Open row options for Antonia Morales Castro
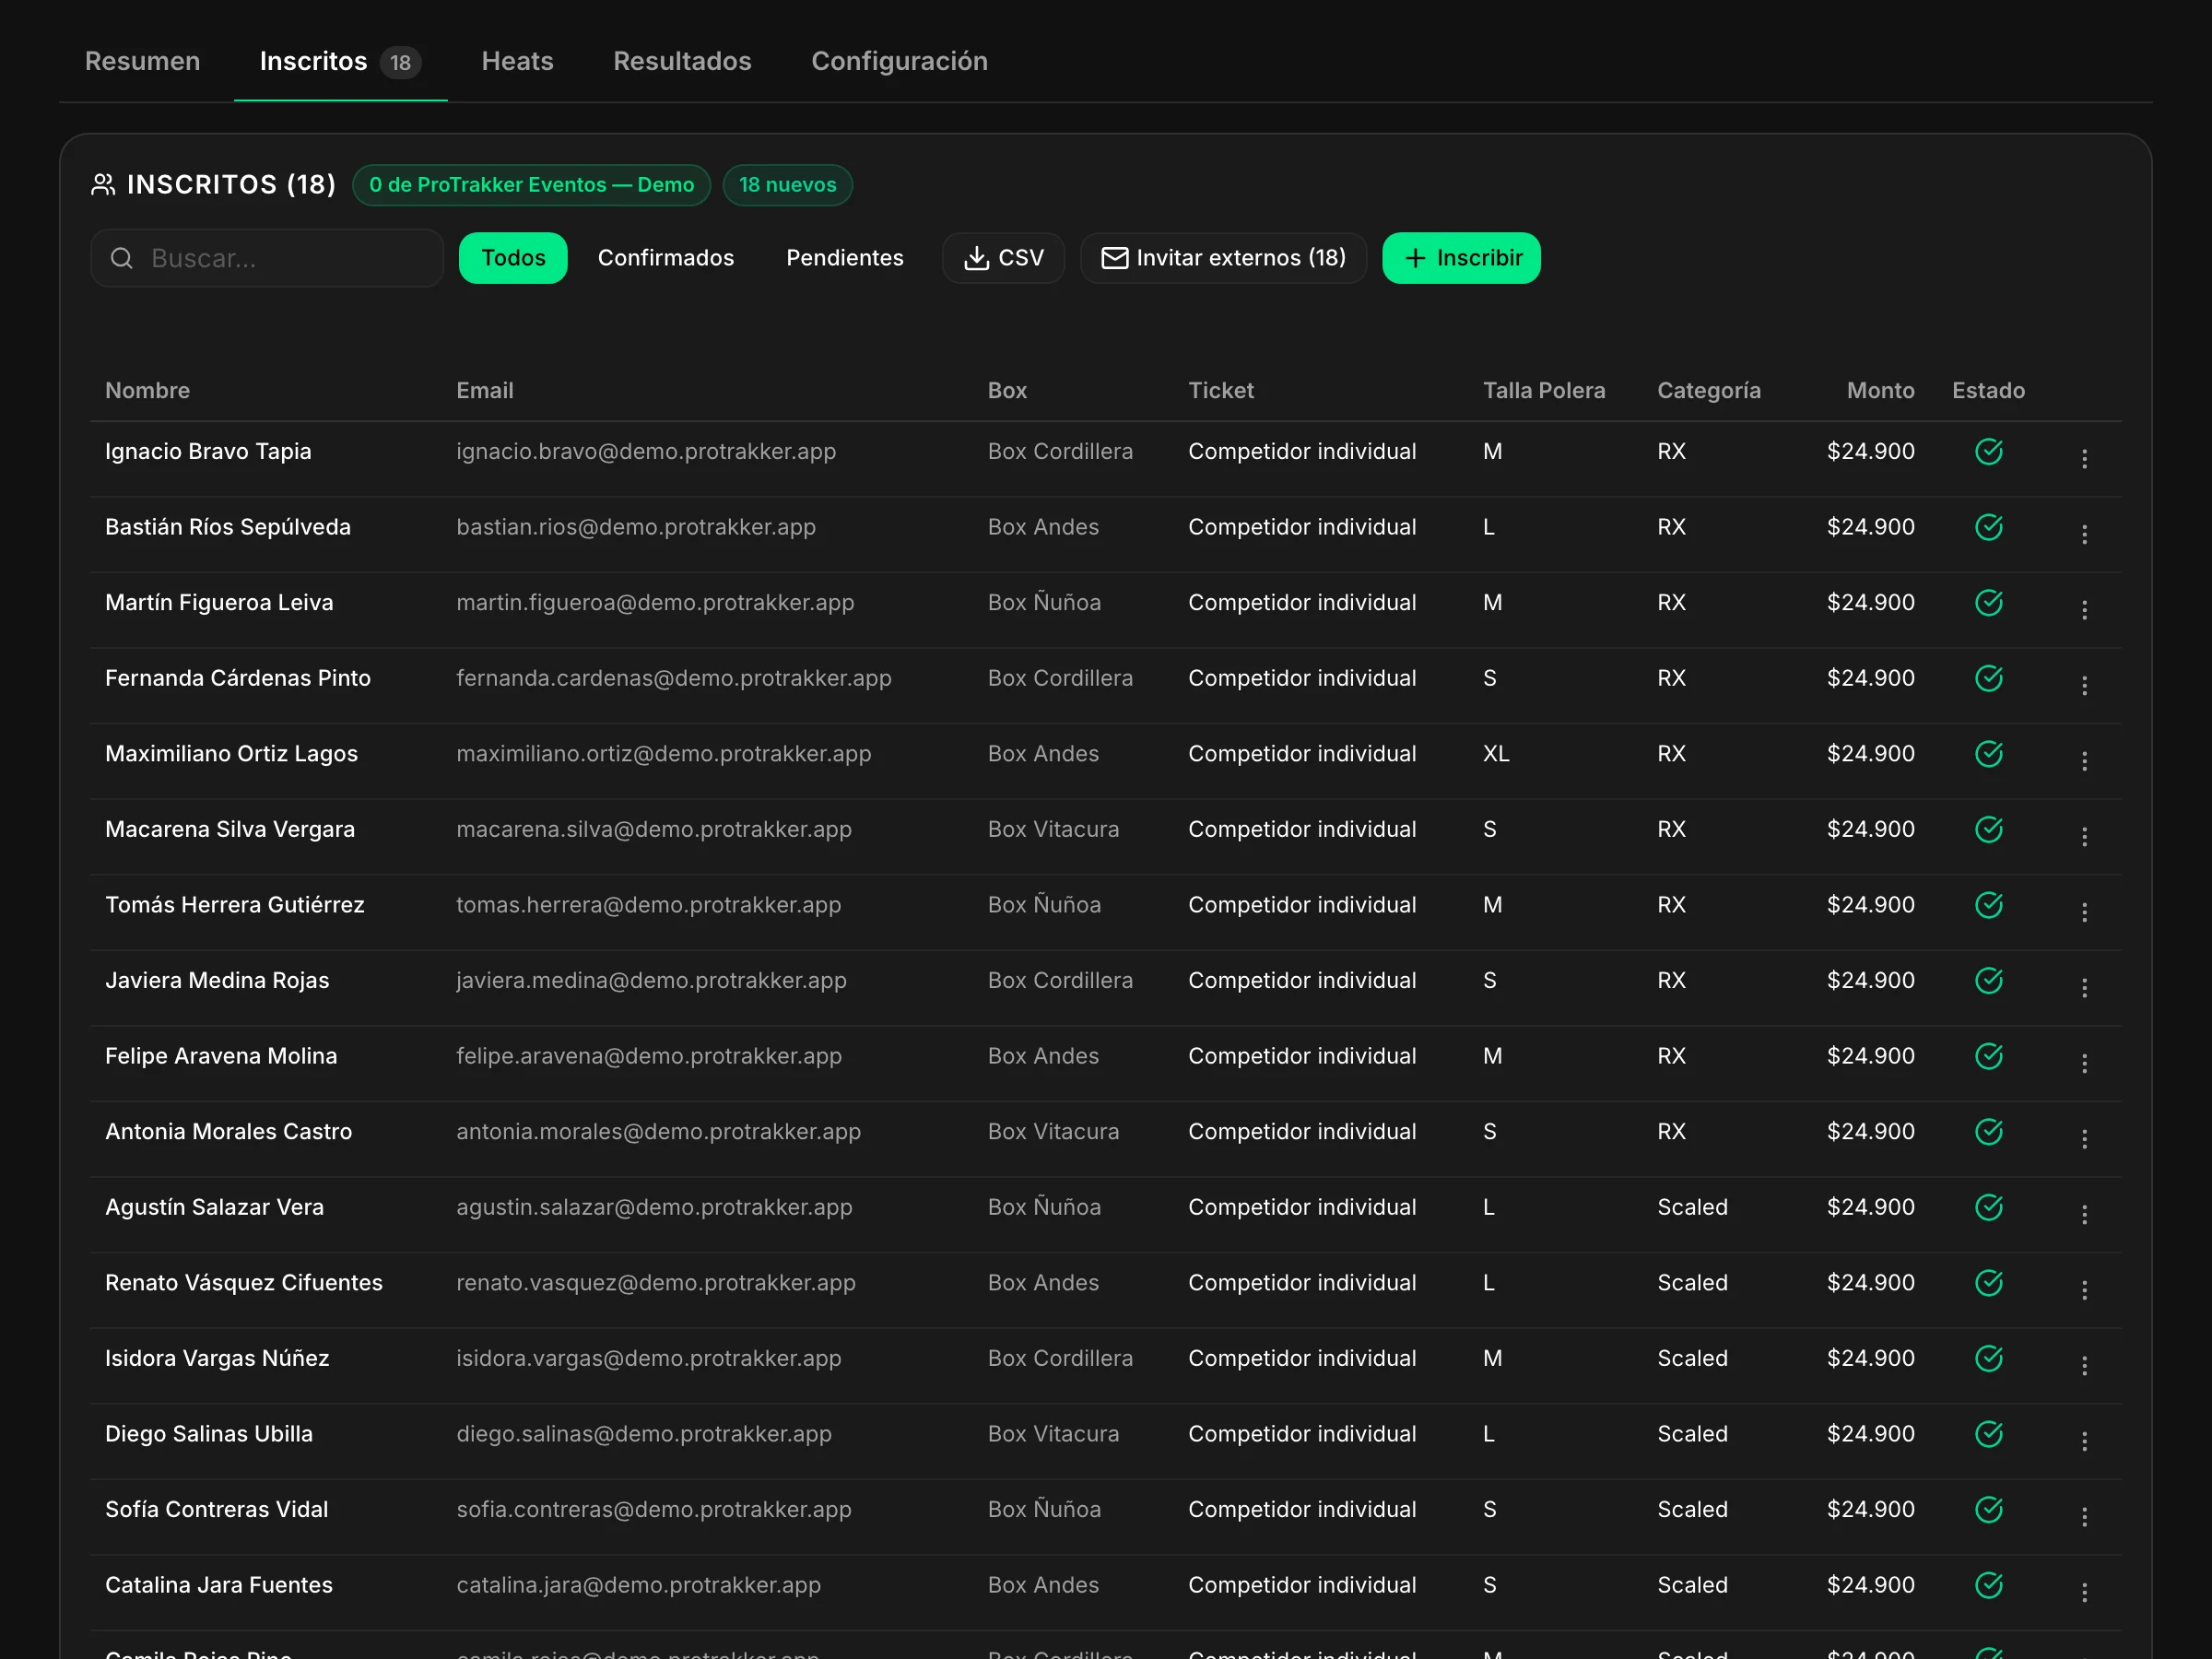This screenshot has width=2212, height=1659. tap(2084, 1139)
